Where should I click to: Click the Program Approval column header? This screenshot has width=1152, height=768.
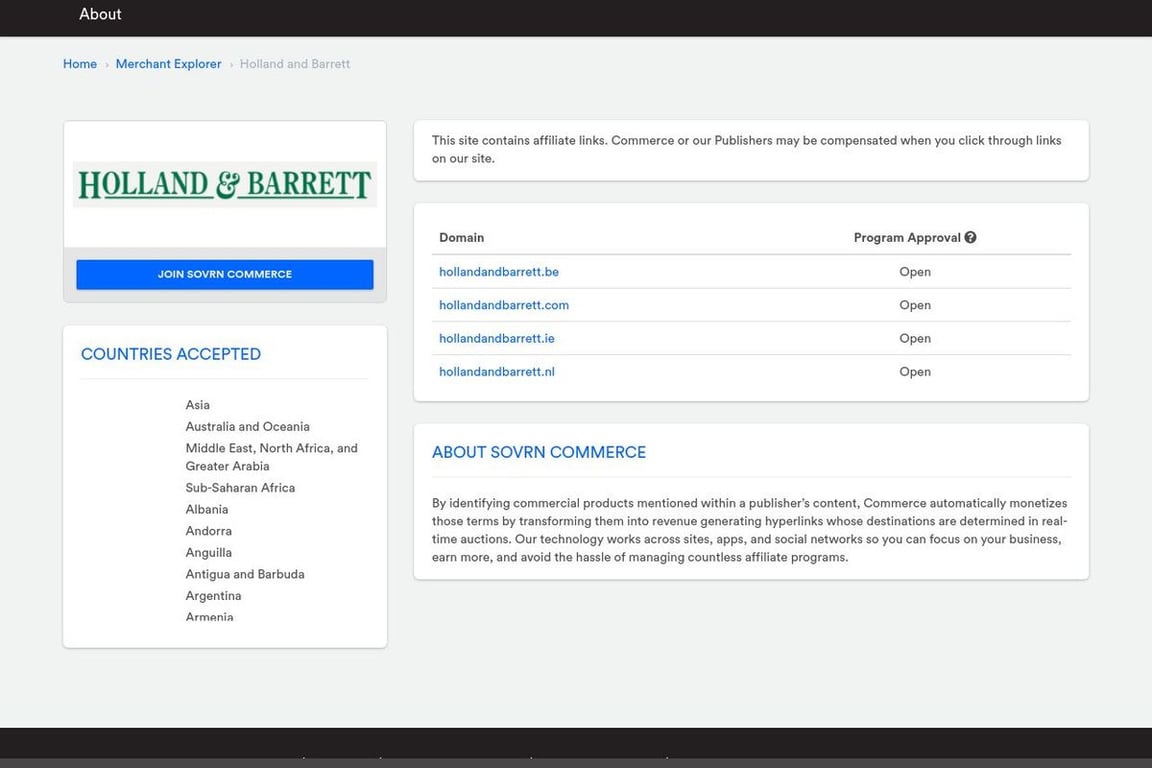click(907, 237)
